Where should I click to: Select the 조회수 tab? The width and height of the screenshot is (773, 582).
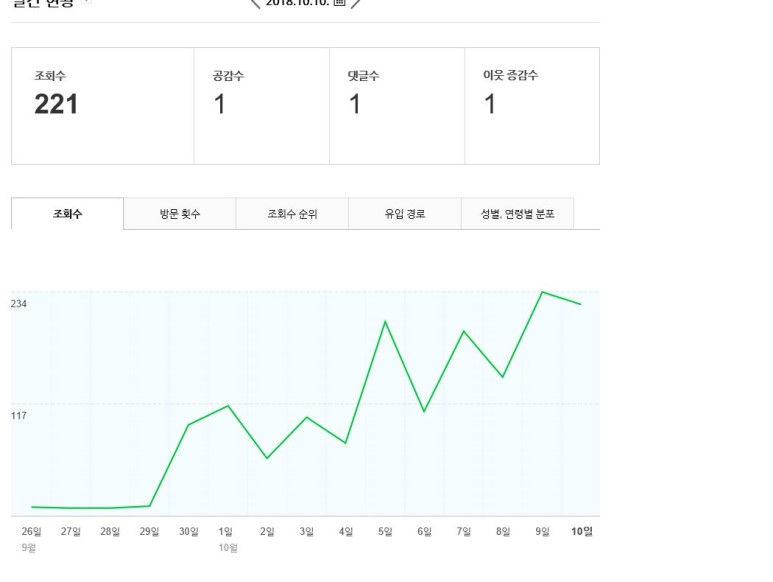(68, 214)
